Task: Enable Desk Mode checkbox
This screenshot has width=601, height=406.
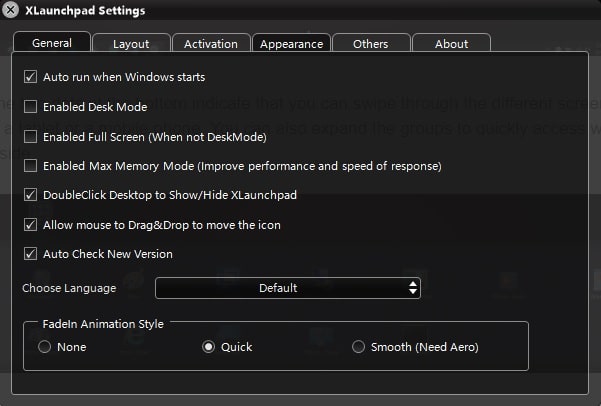Action: pos(31,107)
